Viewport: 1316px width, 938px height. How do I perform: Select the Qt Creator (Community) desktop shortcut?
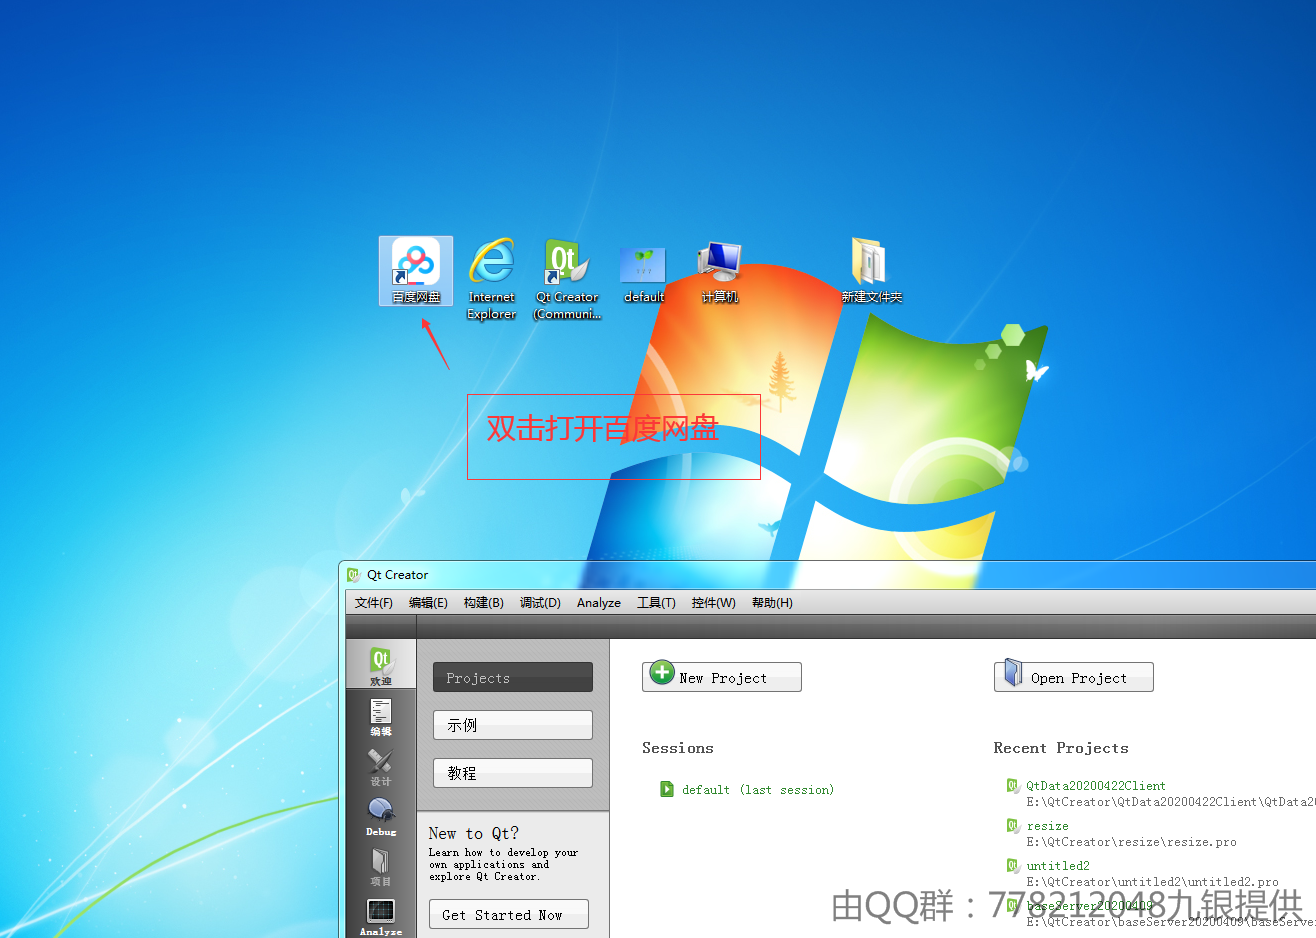567,279
